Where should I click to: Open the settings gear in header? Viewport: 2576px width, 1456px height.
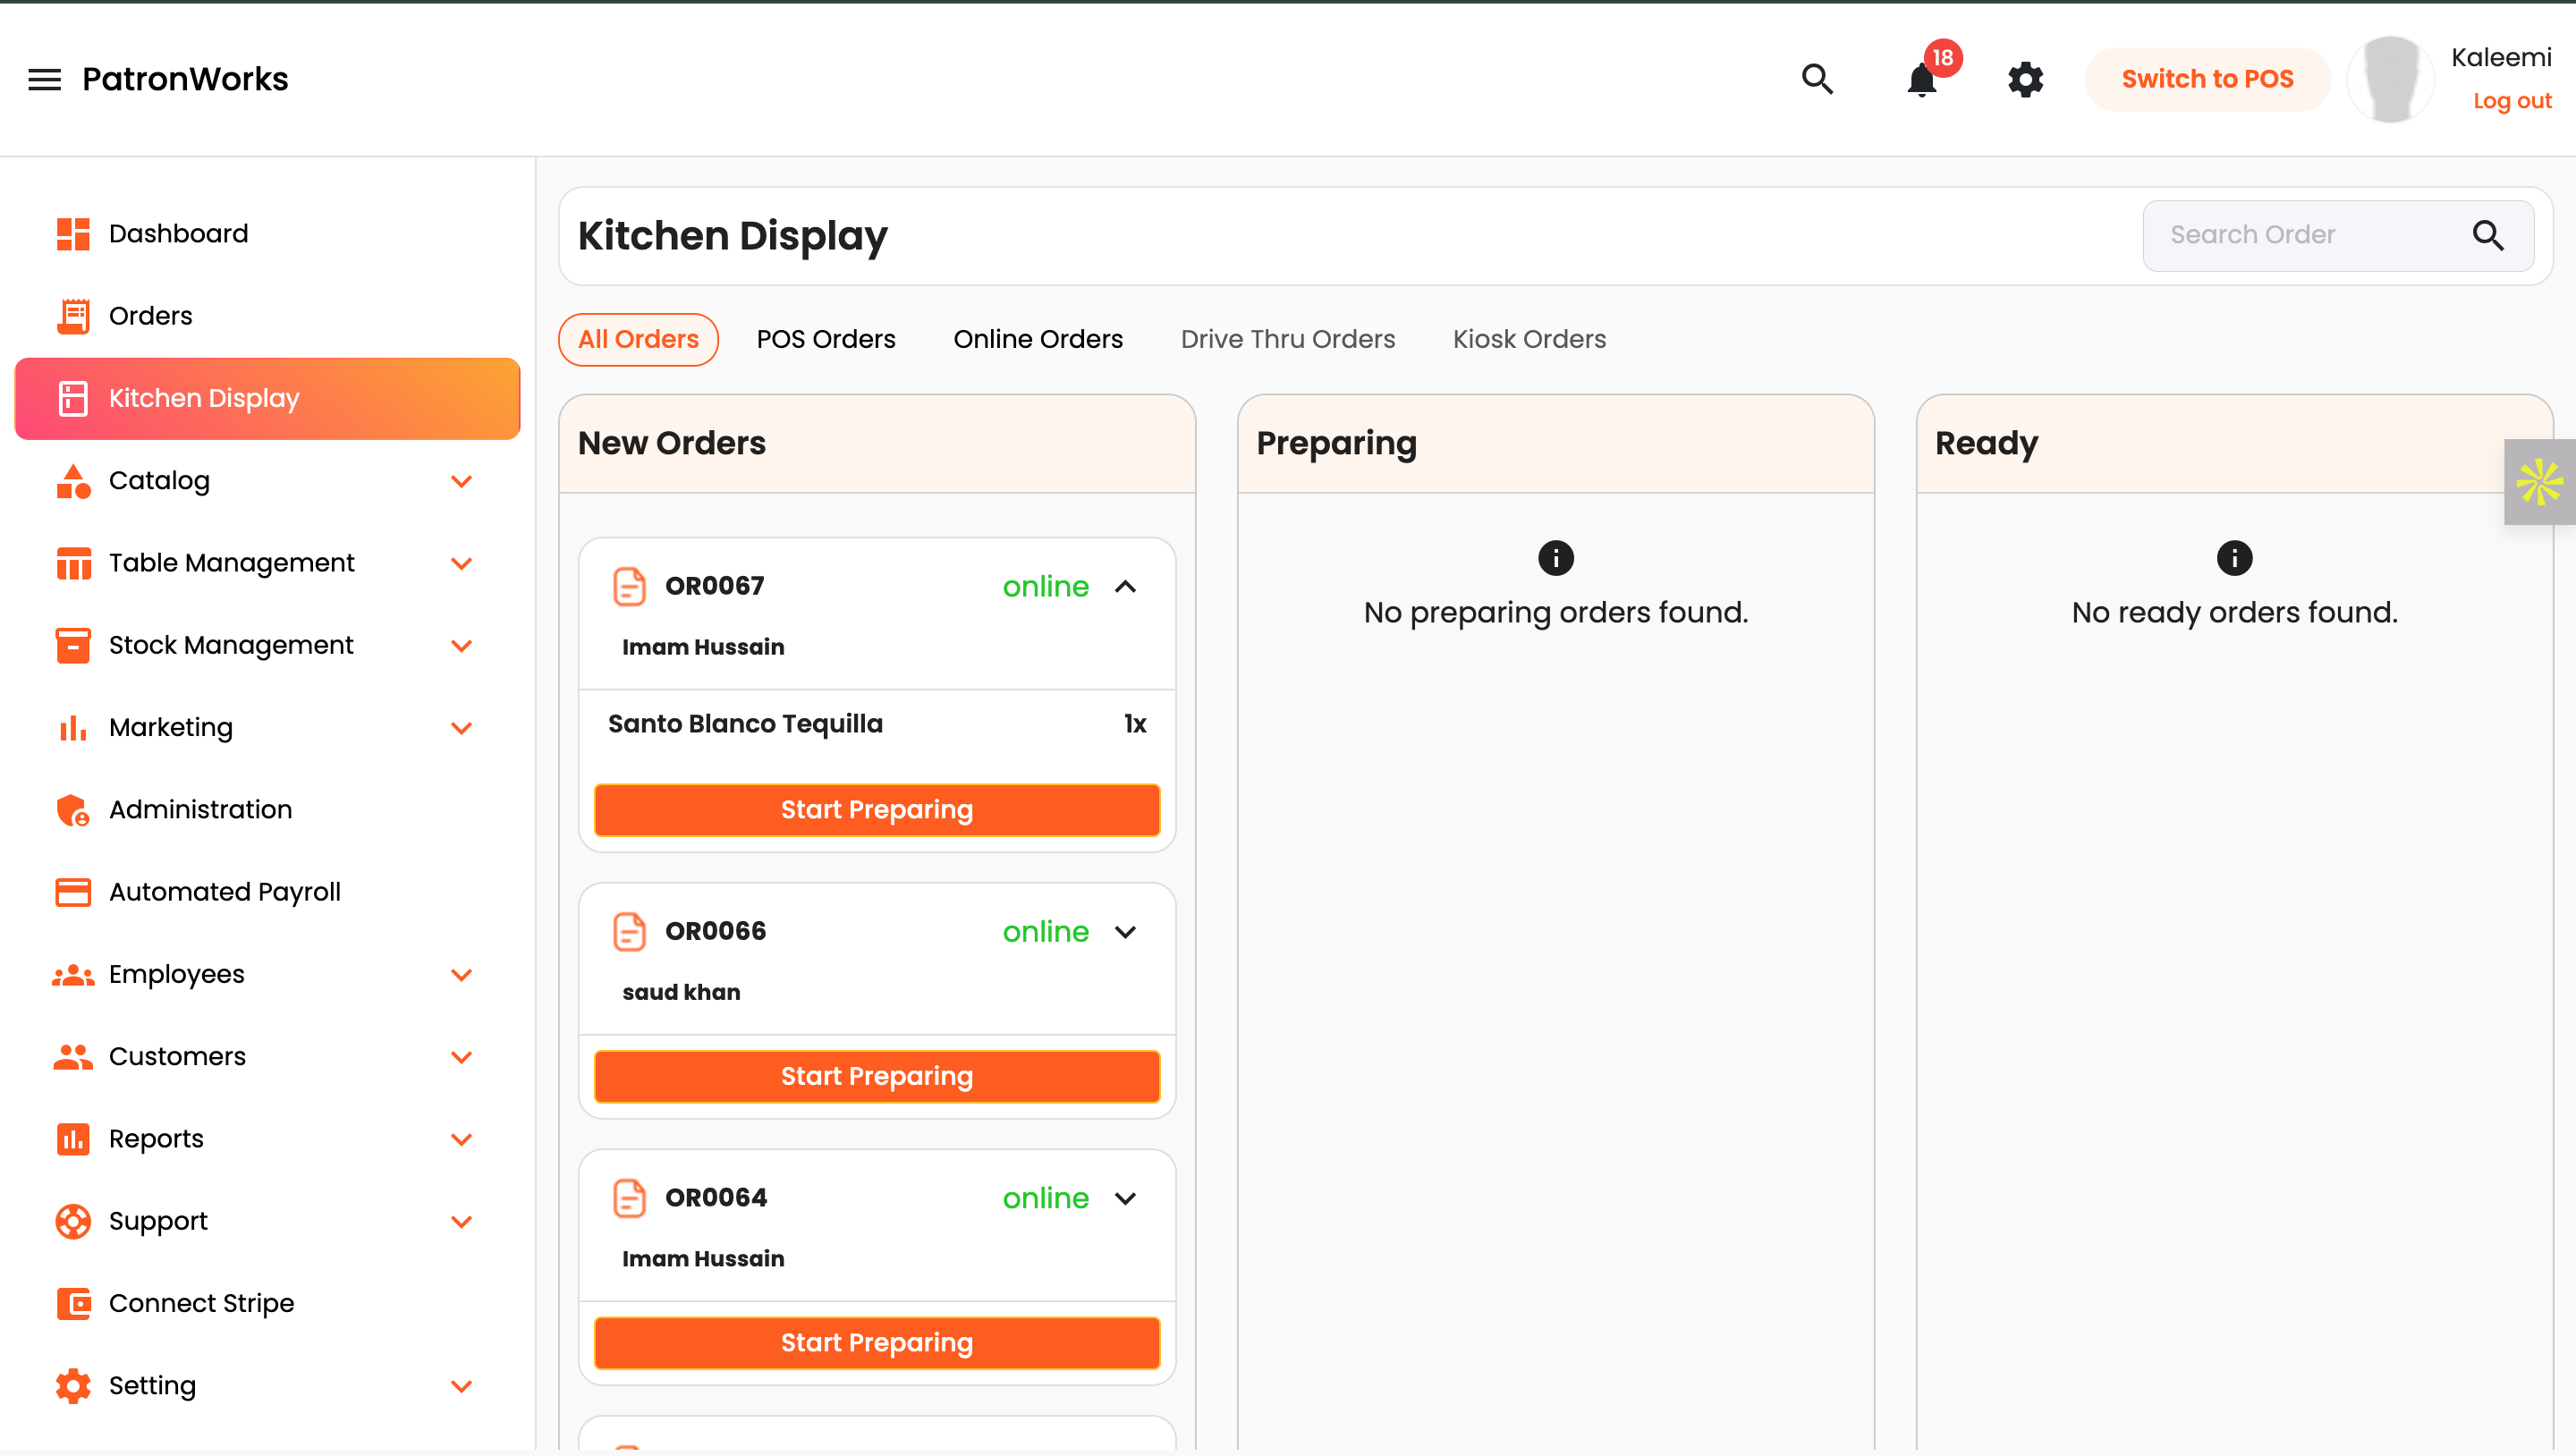pos(2025,79)
